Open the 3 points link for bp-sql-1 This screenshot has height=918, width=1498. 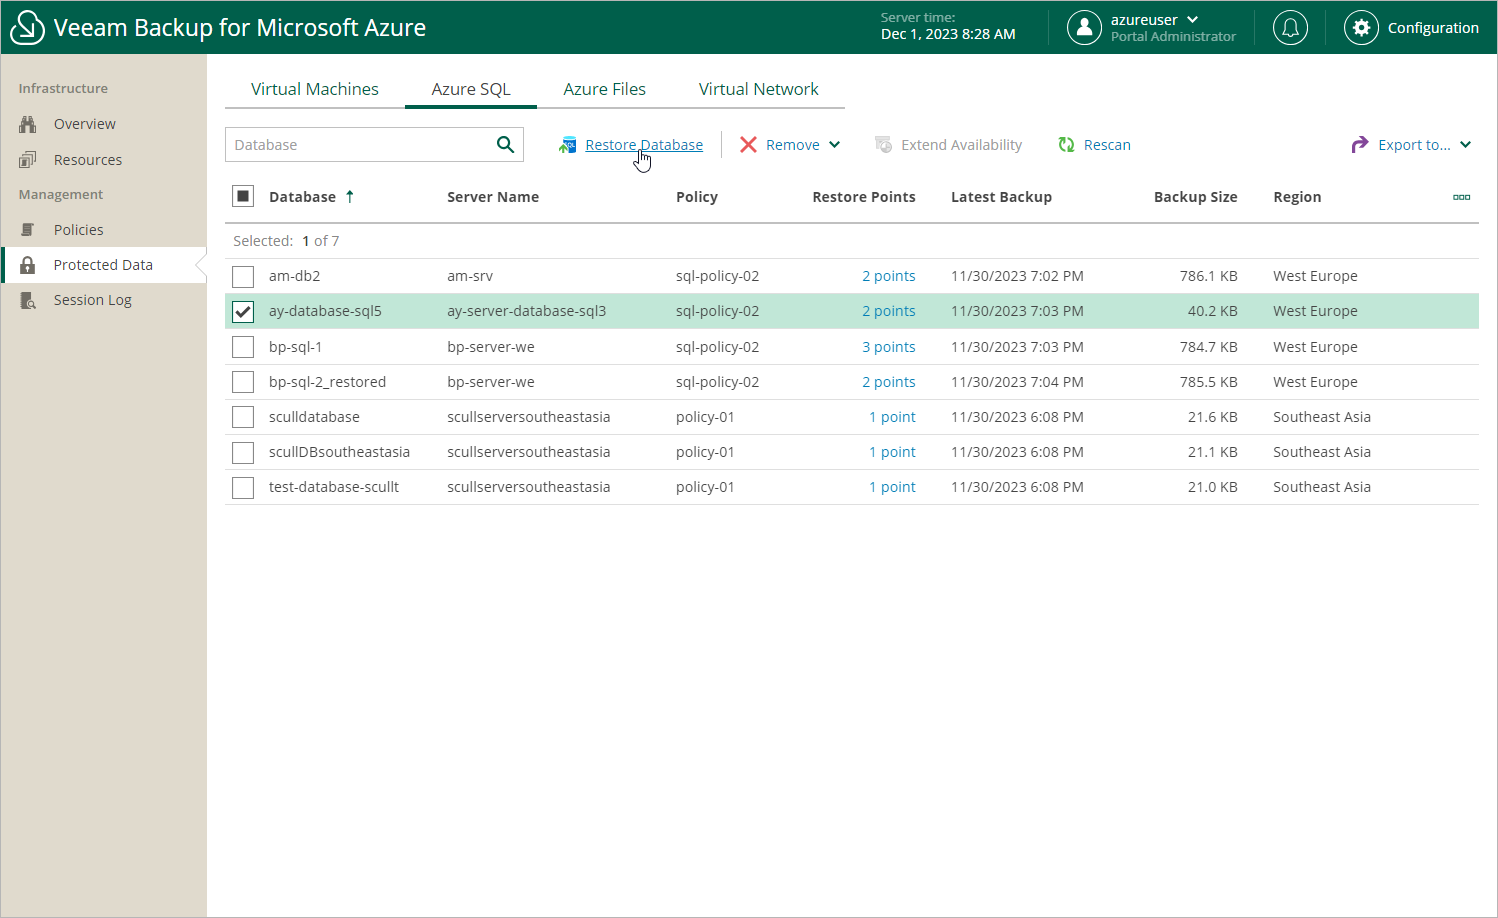tap(889, 347)
